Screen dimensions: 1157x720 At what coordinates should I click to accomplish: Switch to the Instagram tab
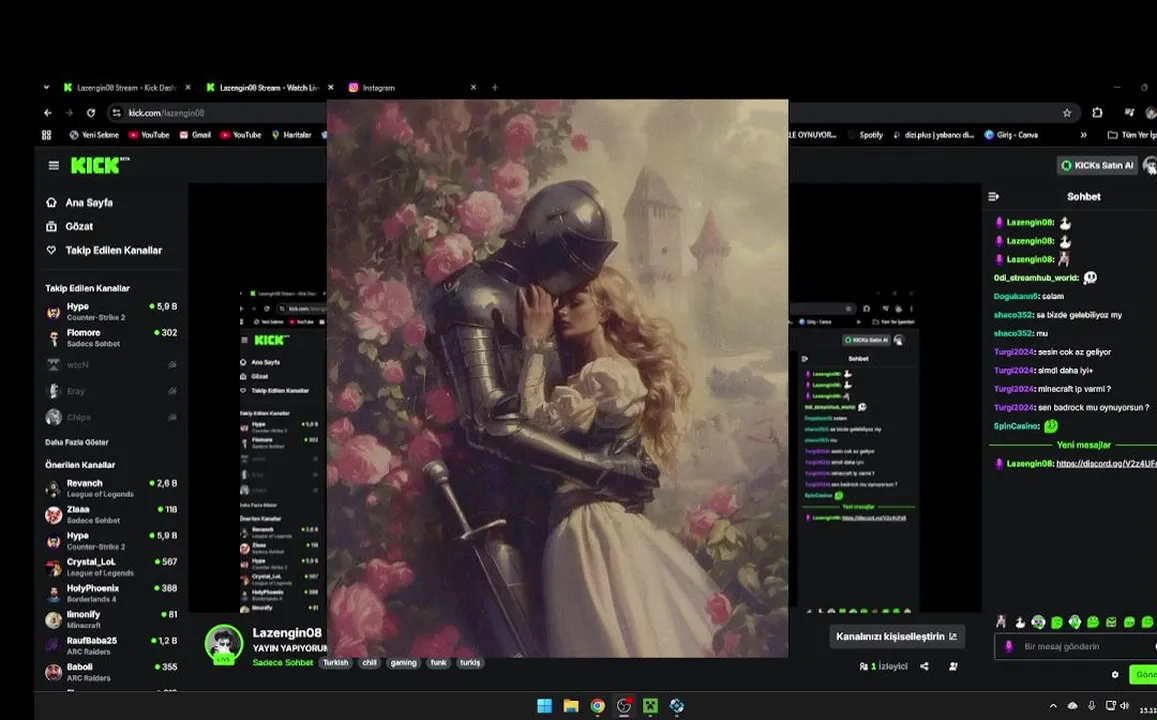point(379,87)
